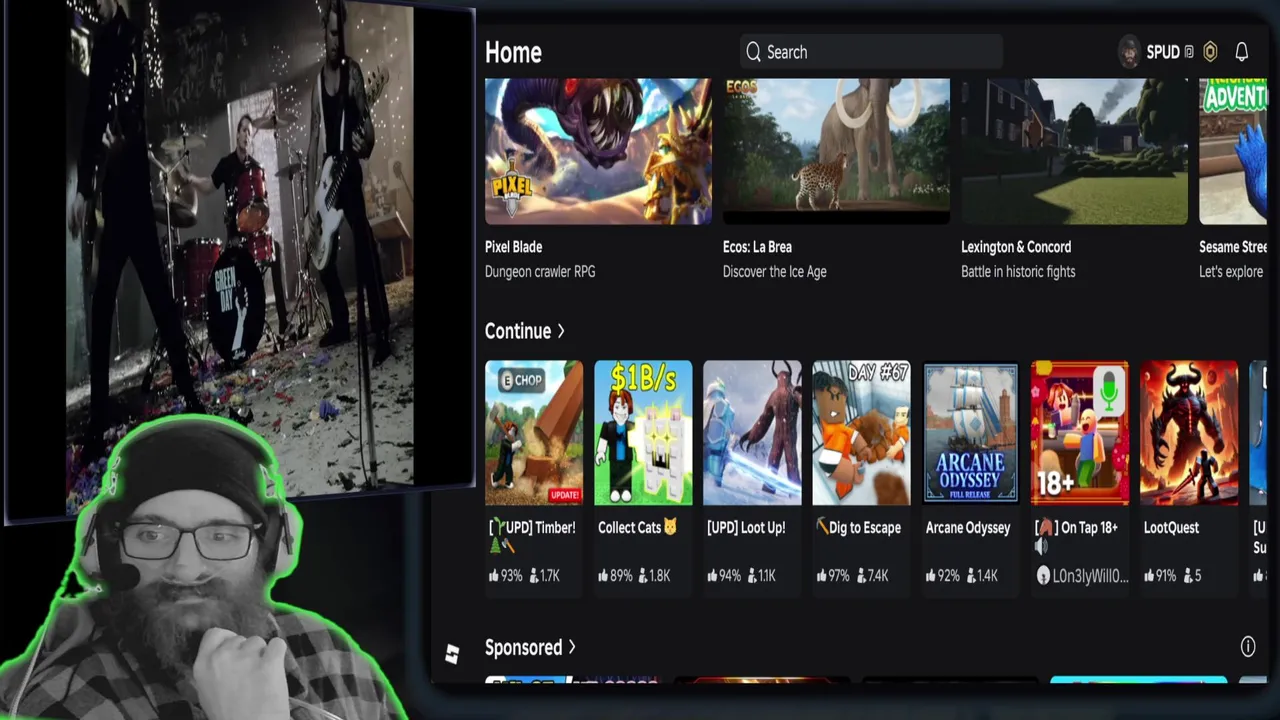Click the 'Arcane Odyssey' game name

[968, 528]
